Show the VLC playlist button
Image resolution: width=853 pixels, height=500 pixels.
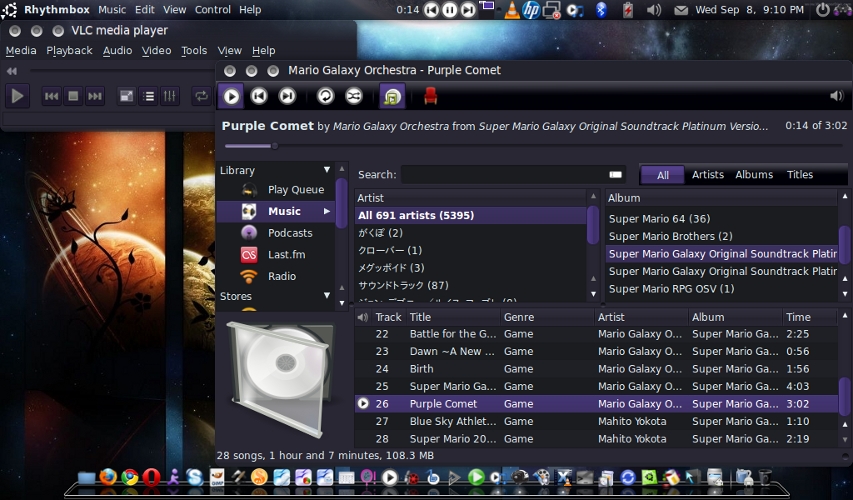[x=148, y=96]
